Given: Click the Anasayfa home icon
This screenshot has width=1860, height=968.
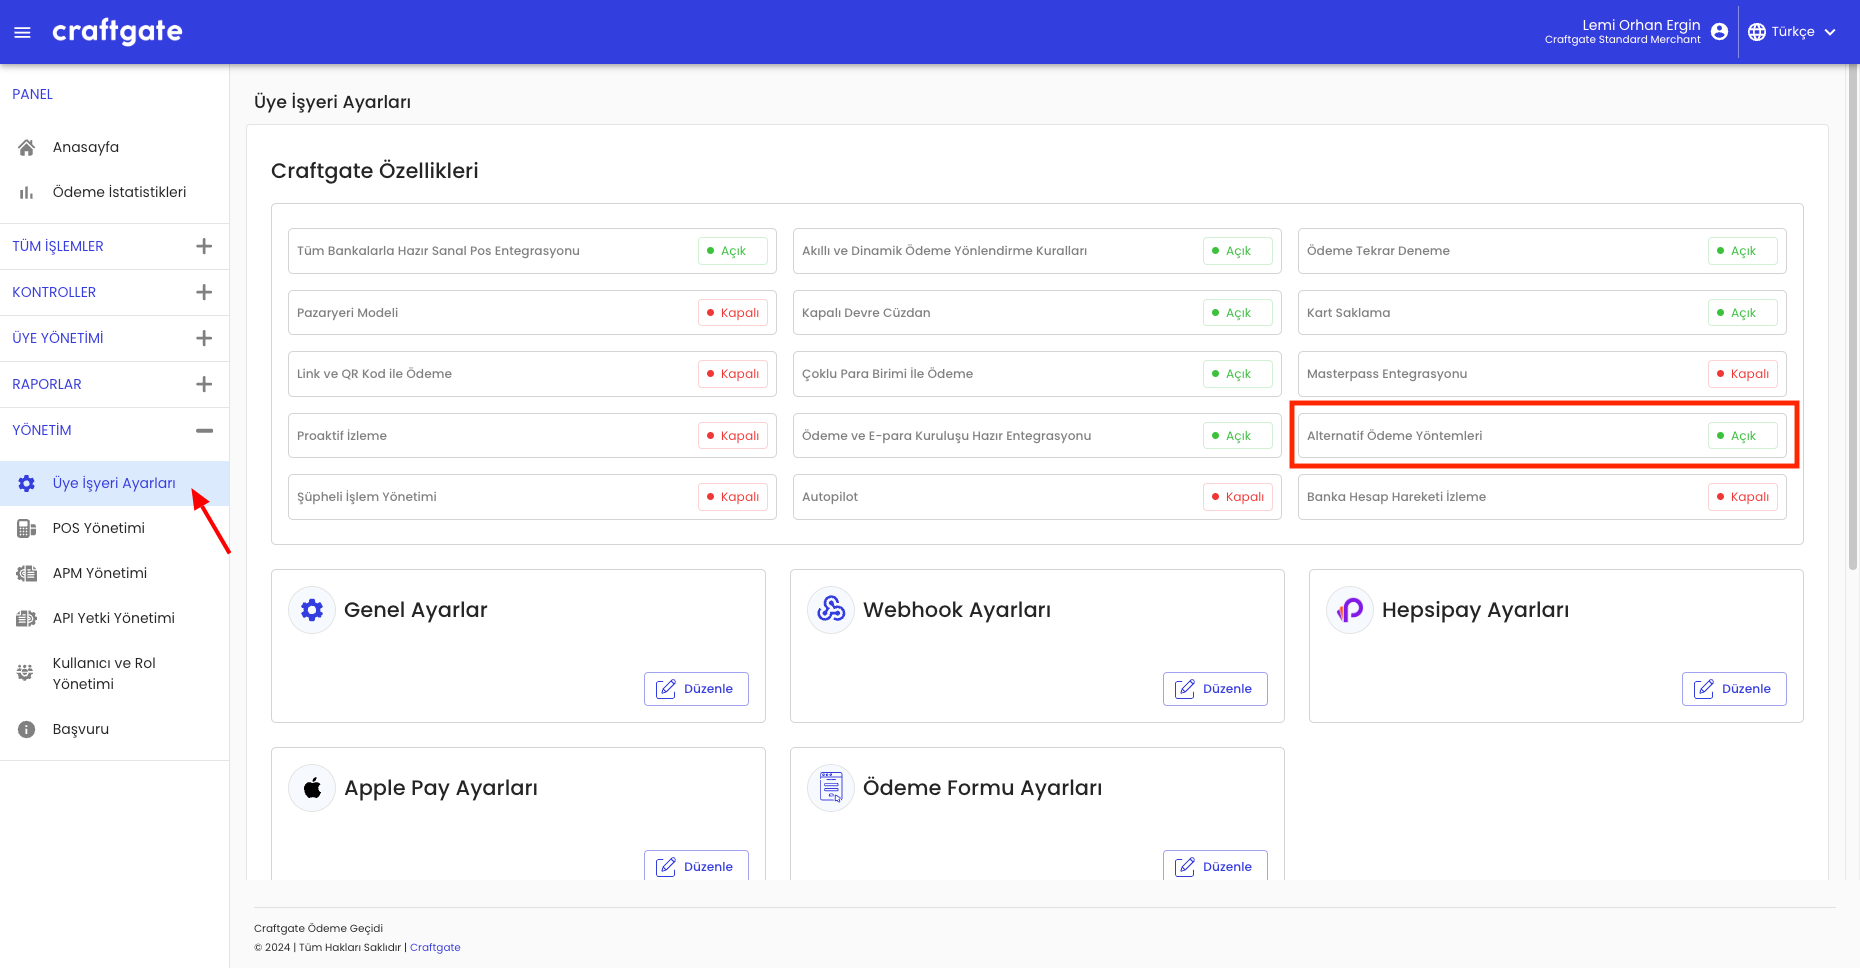Looking at the screenshot, I should coord(27,147).
